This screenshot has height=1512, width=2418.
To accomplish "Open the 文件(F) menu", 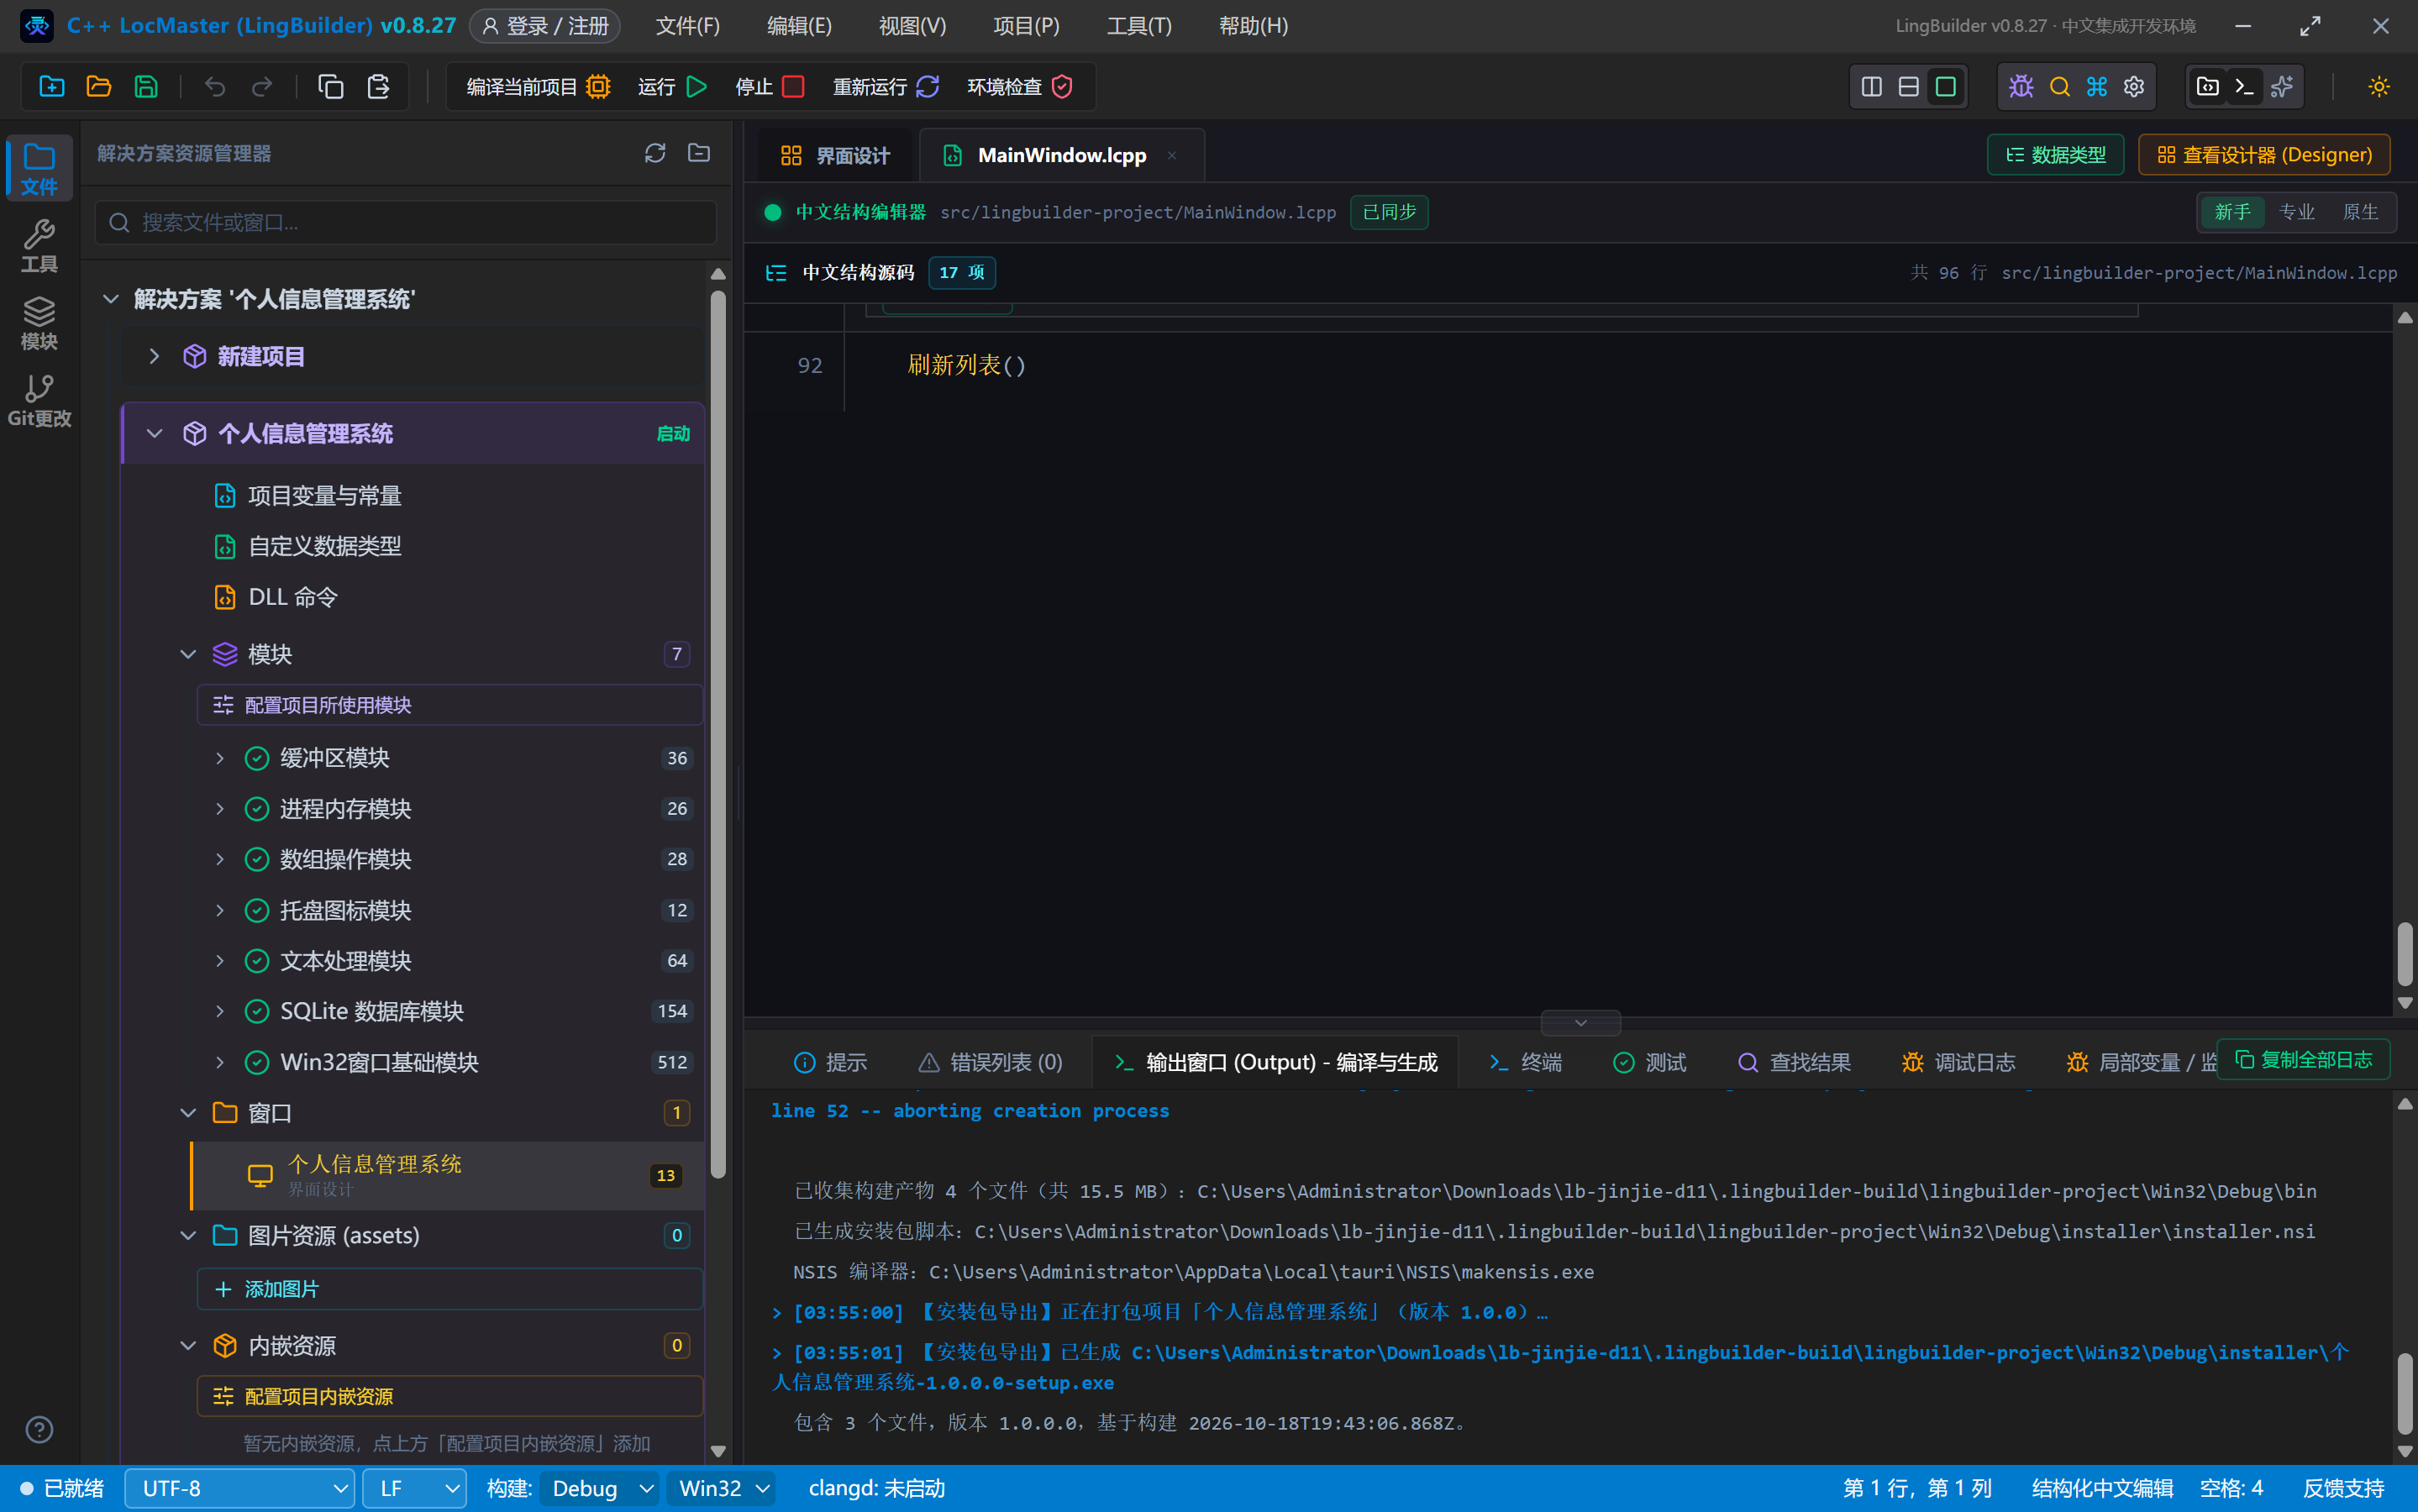I will tap(688, 26).
